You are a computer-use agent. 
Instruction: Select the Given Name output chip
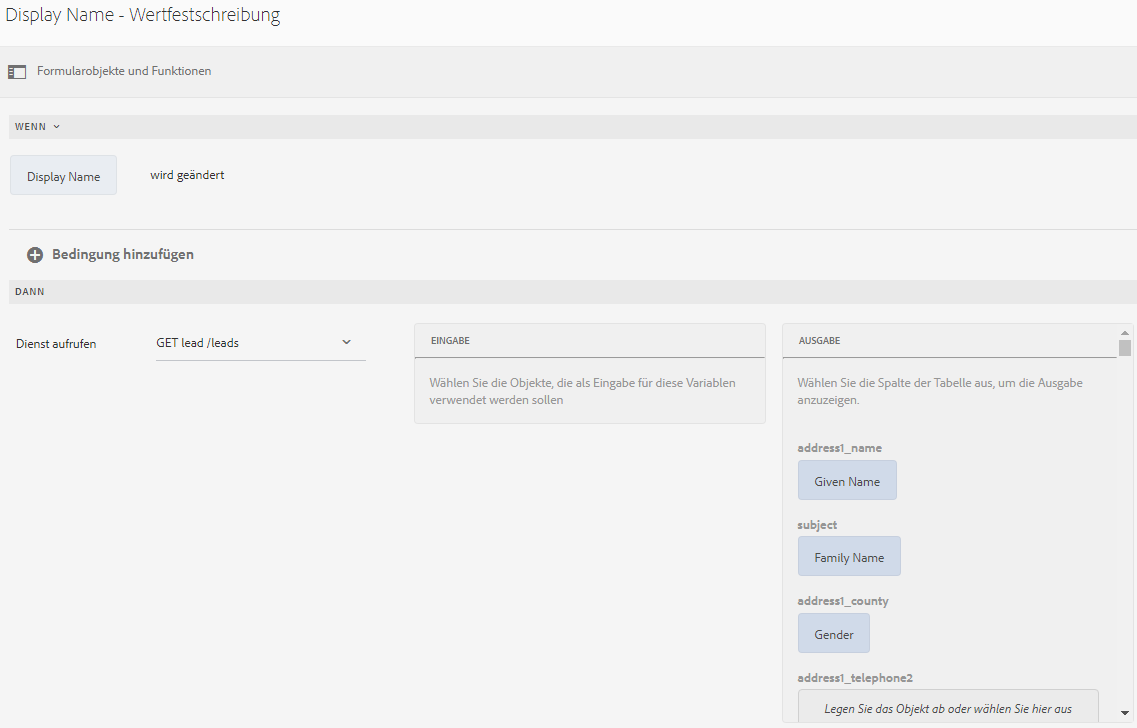tap(847, 481)
